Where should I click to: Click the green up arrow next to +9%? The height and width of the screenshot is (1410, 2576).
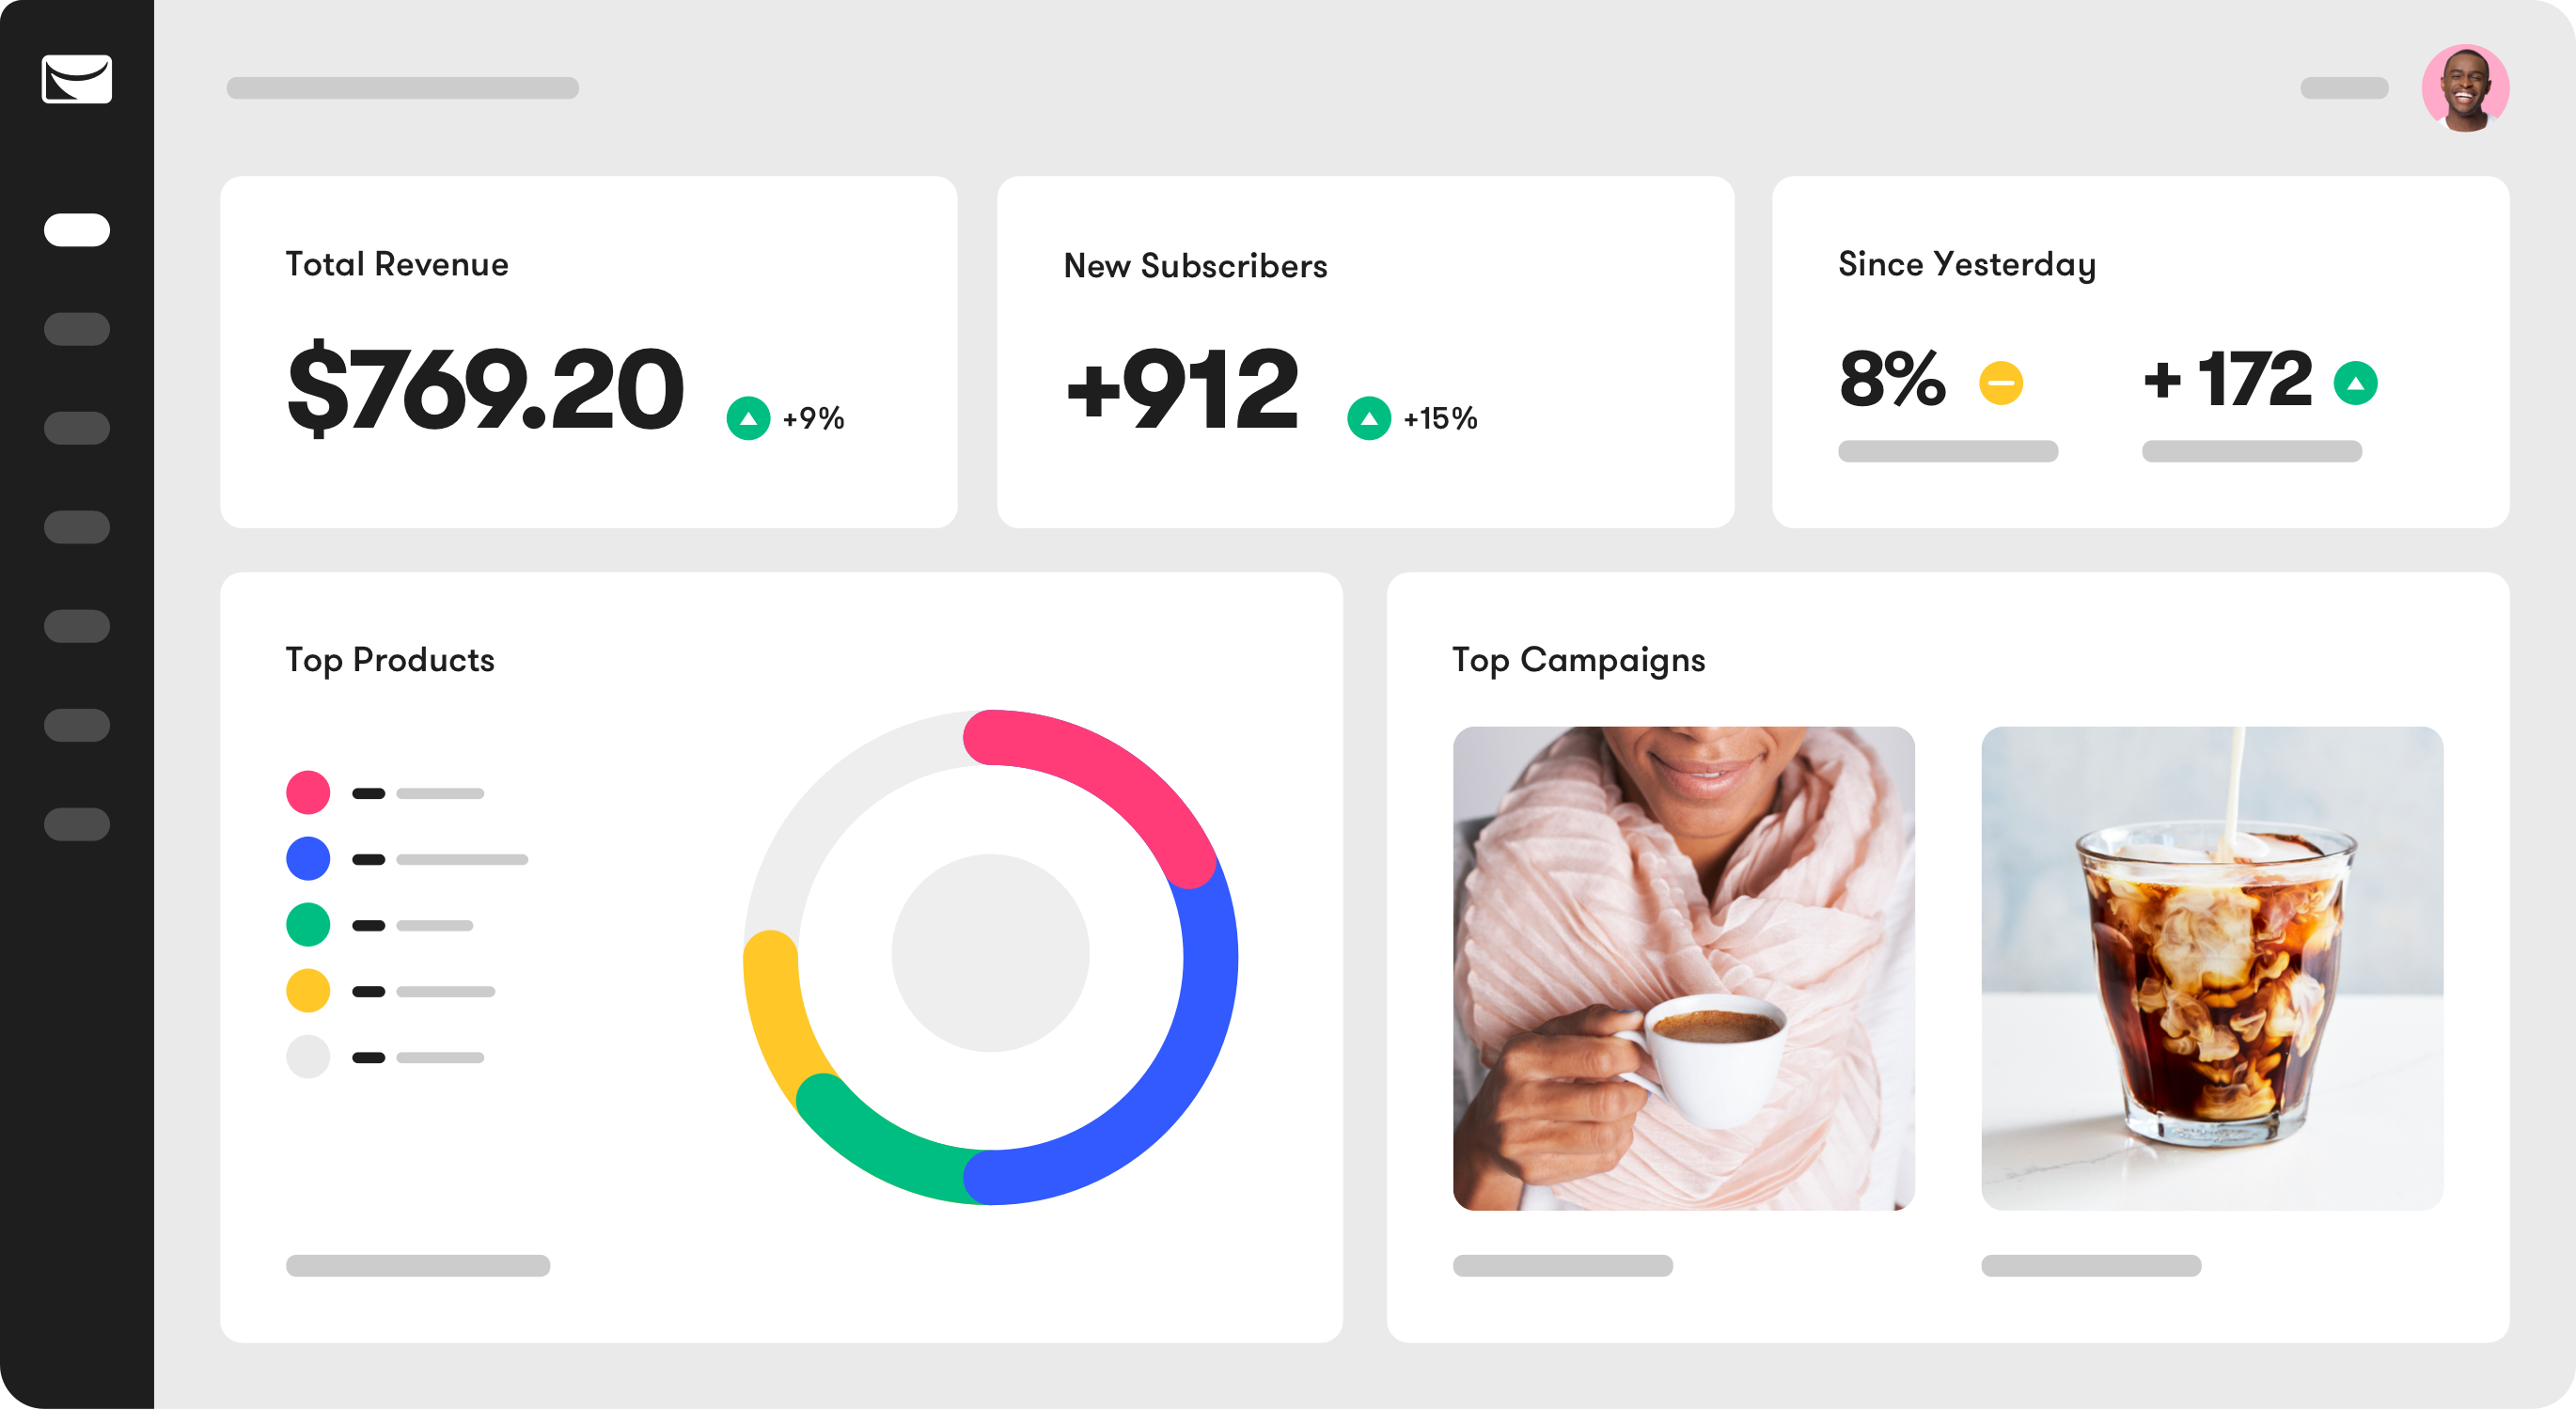[748, 418]
